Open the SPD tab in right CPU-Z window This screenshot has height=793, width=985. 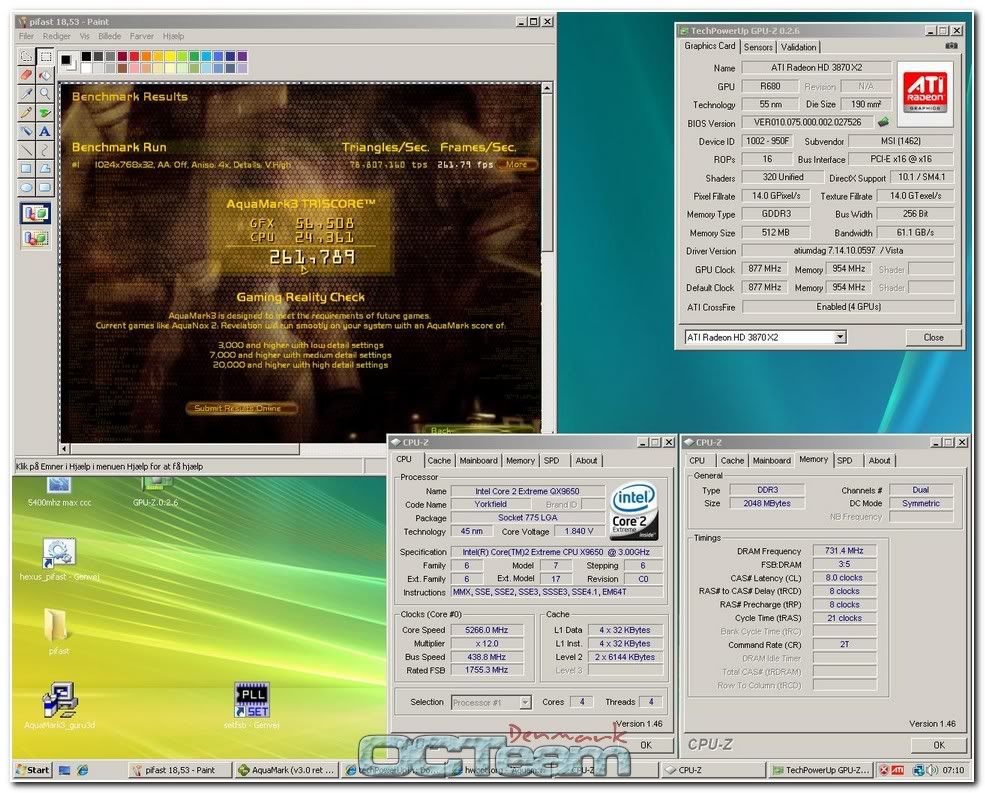[845, 461]
